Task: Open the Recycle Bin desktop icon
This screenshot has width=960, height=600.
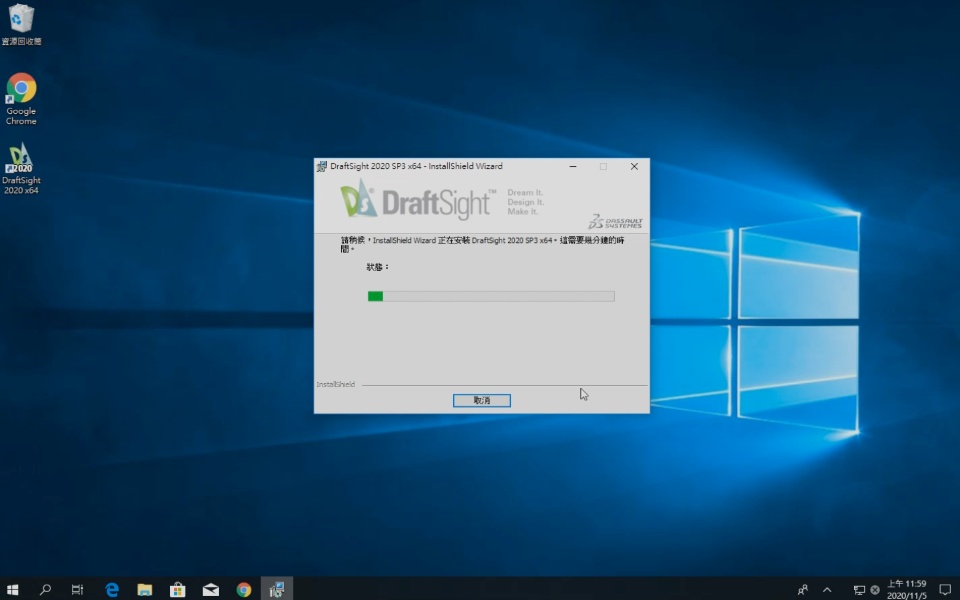Action: point(21,24)
